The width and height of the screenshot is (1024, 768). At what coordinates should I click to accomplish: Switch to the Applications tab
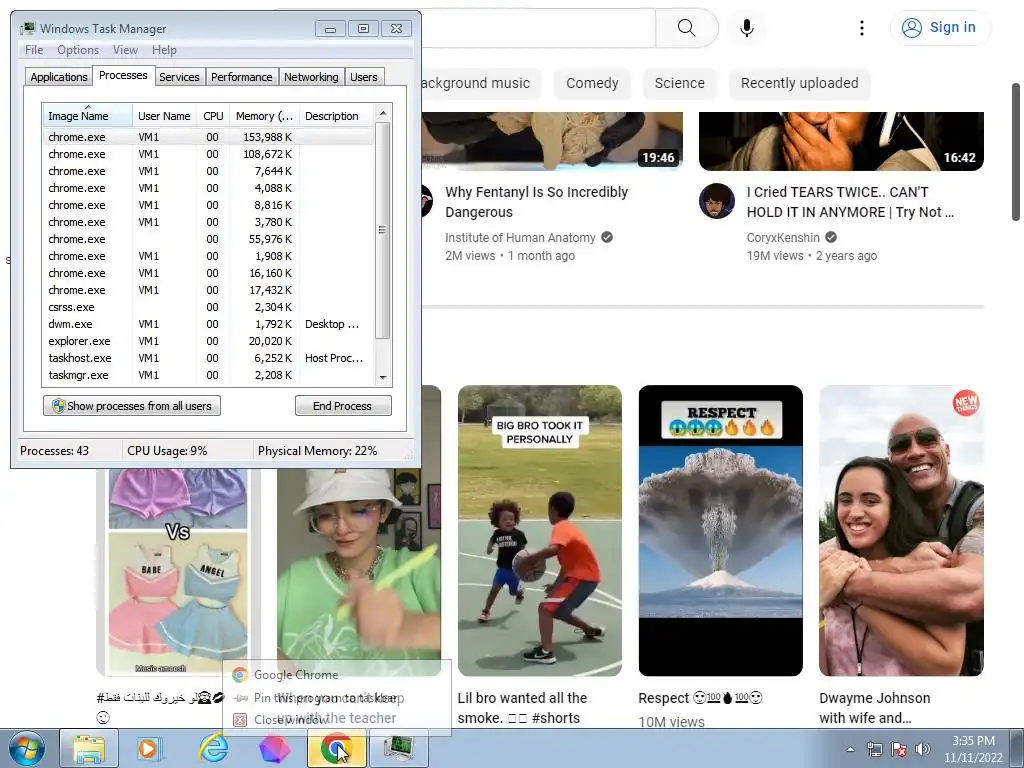(x=59, y=76)
